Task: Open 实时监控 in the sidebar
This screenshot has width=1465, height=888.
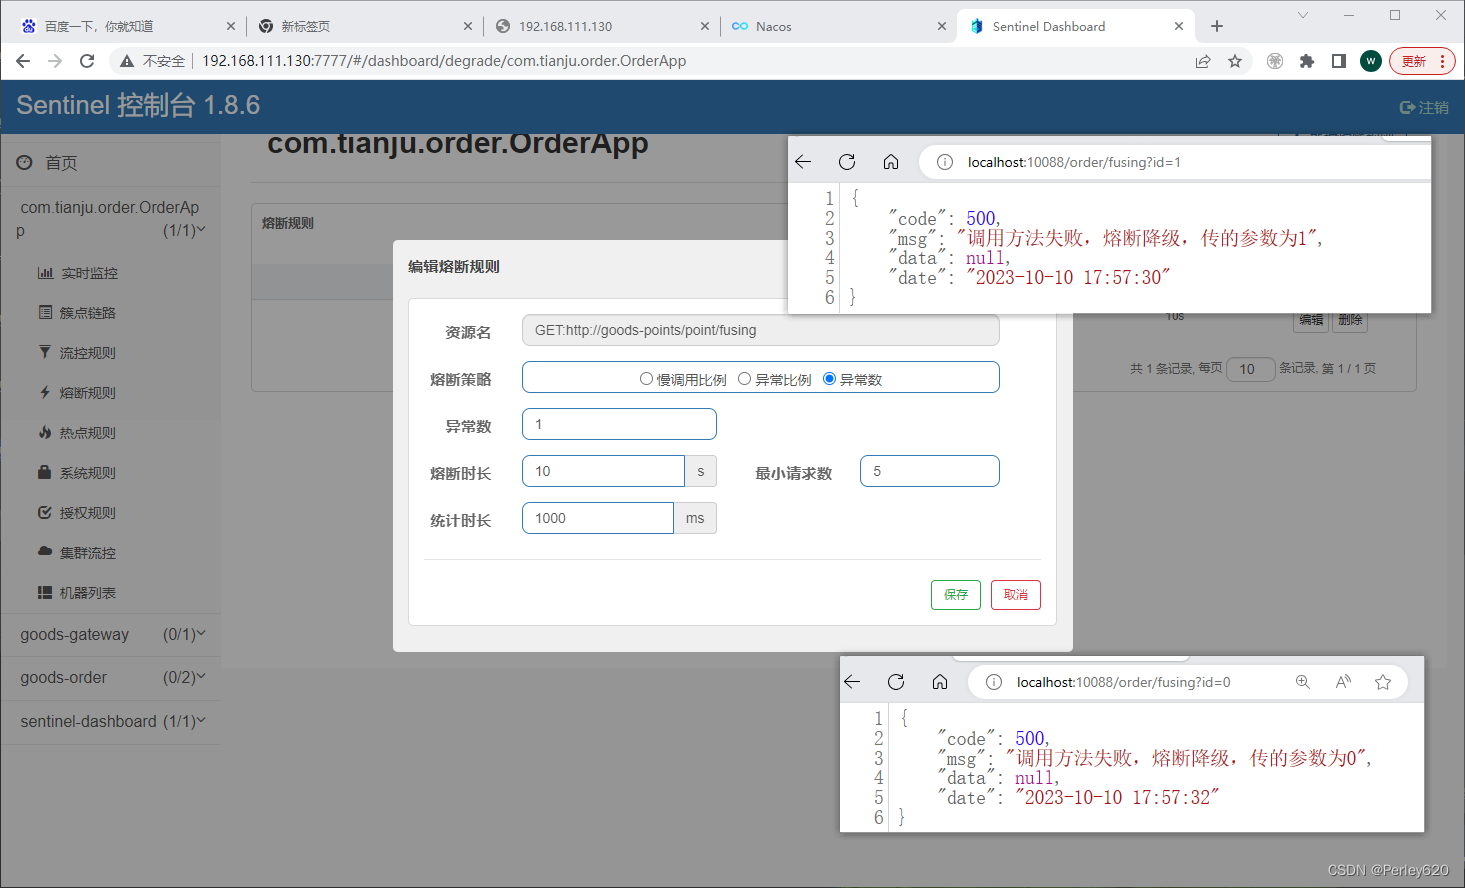Action: [x=77, y=273]
